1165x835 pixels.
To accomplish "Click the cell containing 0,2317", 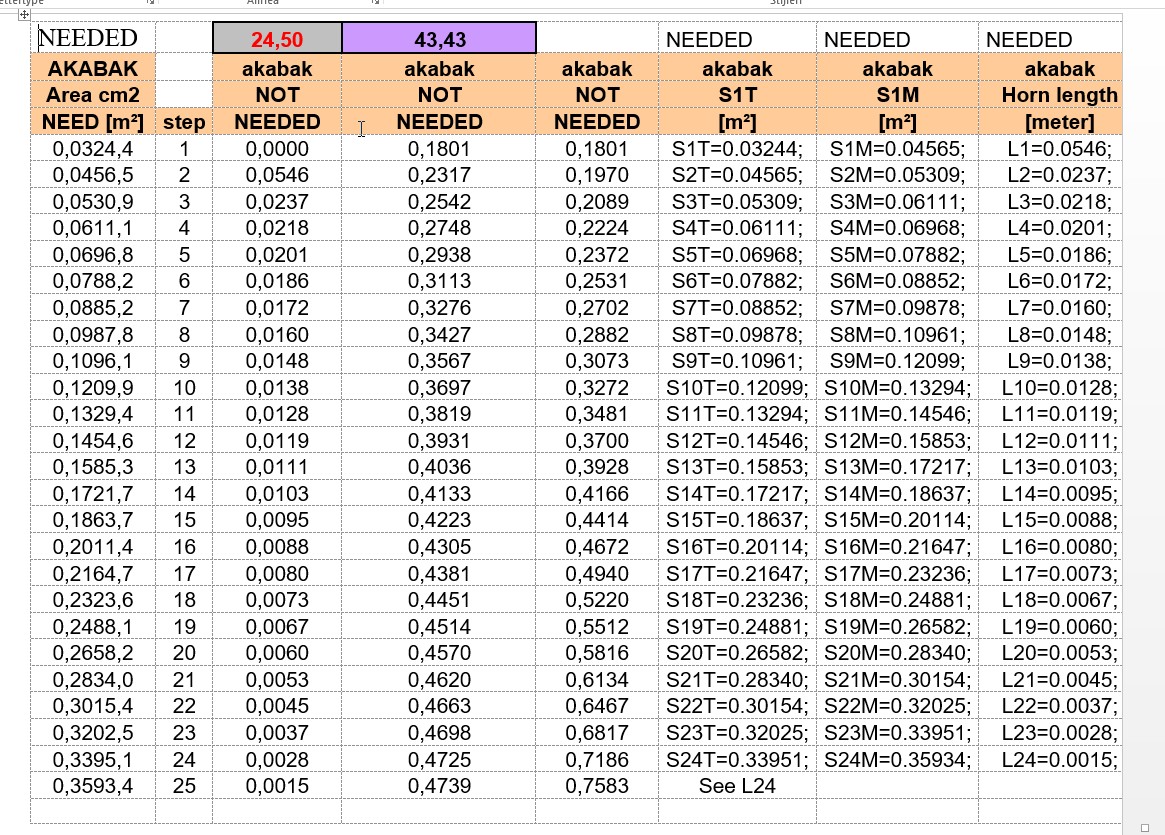I will (439, 175).
